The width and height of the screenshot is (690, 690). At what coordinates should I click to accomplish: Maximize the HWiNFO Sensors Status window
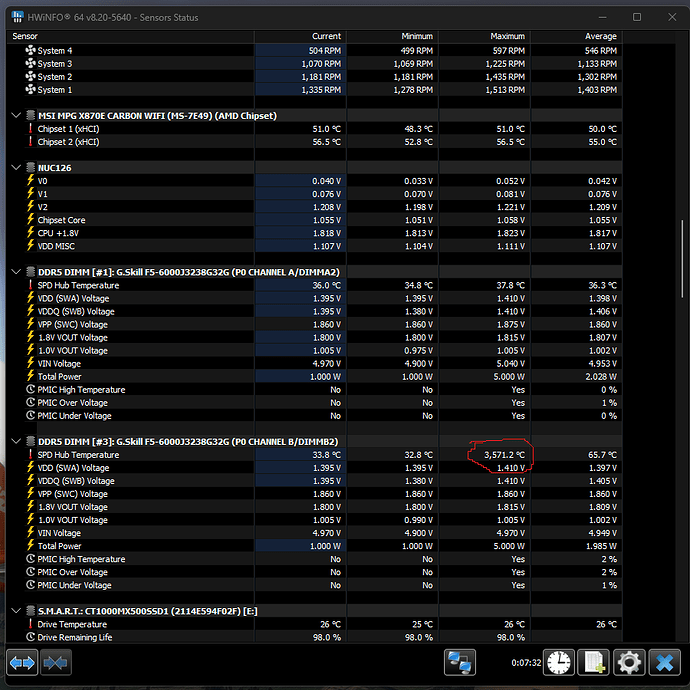(637, 17)
